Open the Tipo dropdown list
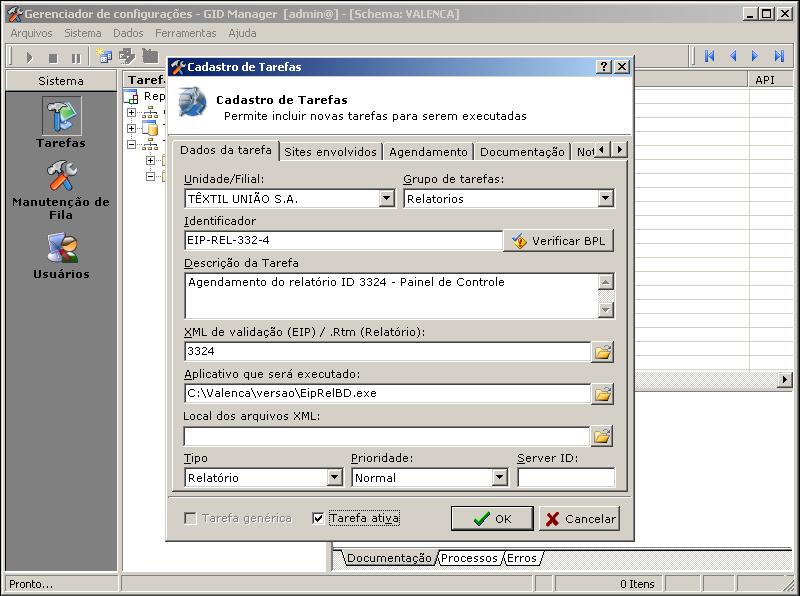The height and width of the screenshot is (596, 800). (x=334, y=478)
